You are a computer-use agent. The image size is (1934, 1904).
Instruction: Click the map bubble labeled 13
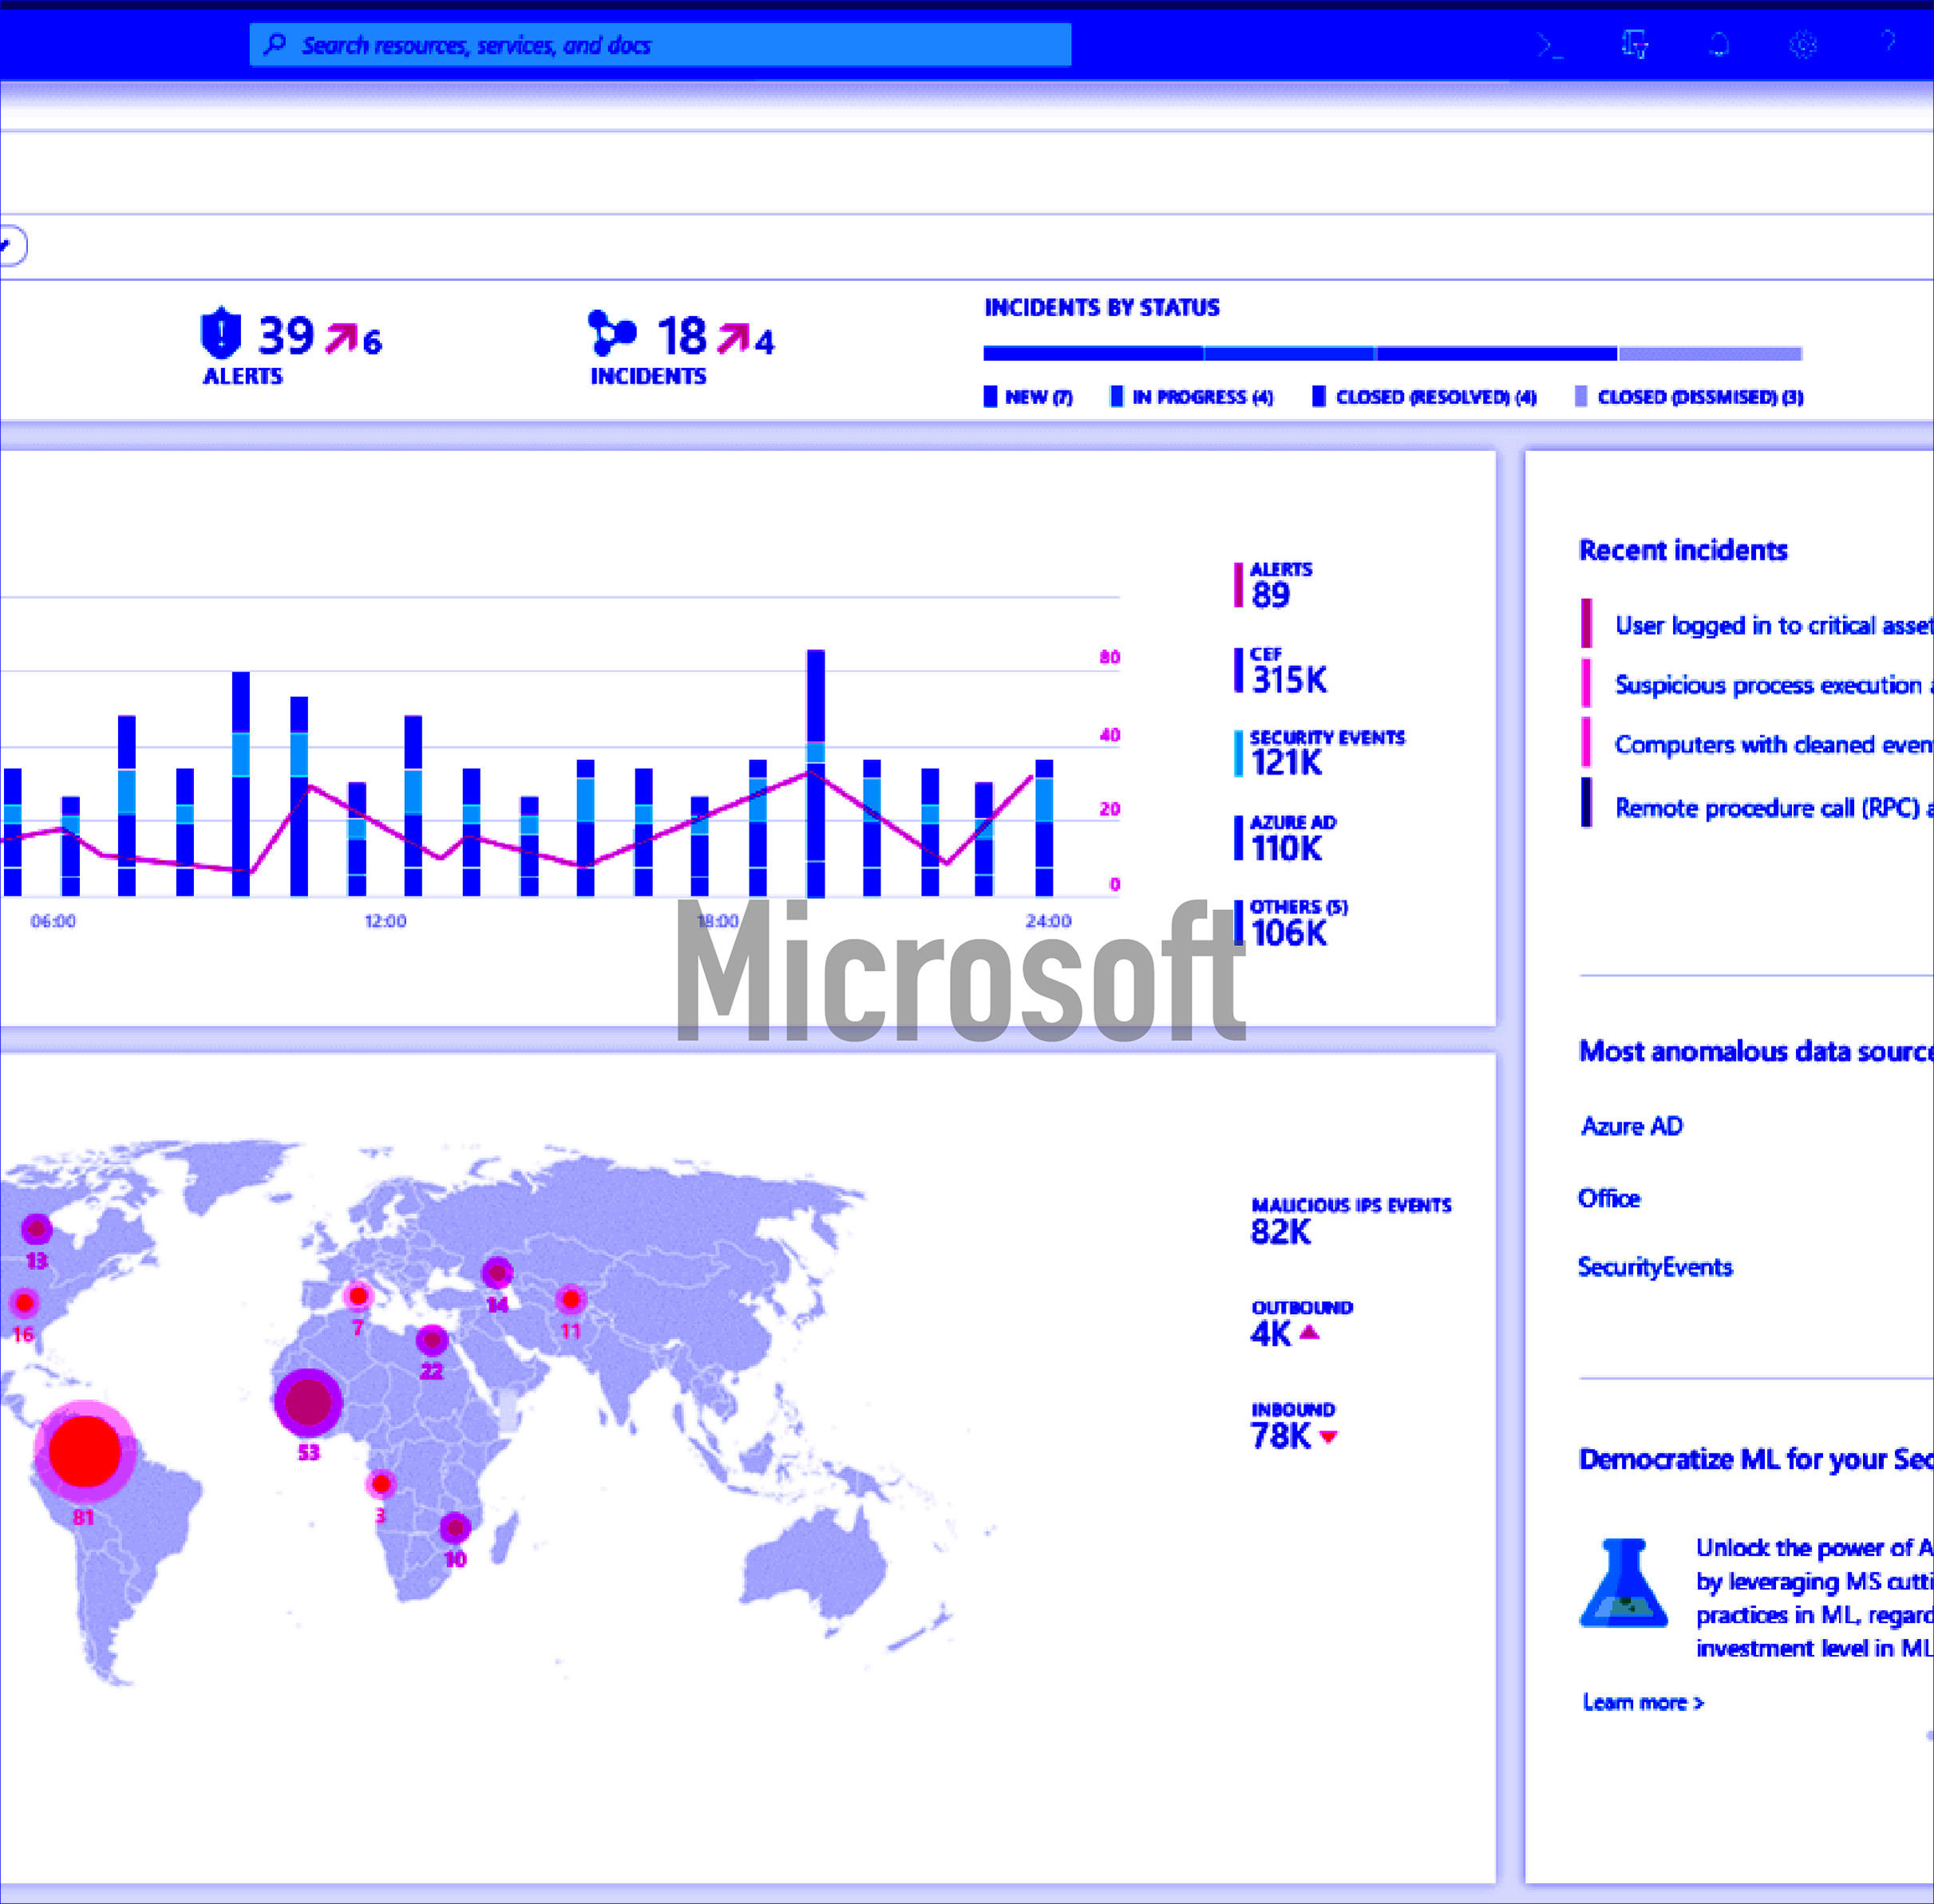tap(36, 1229)
